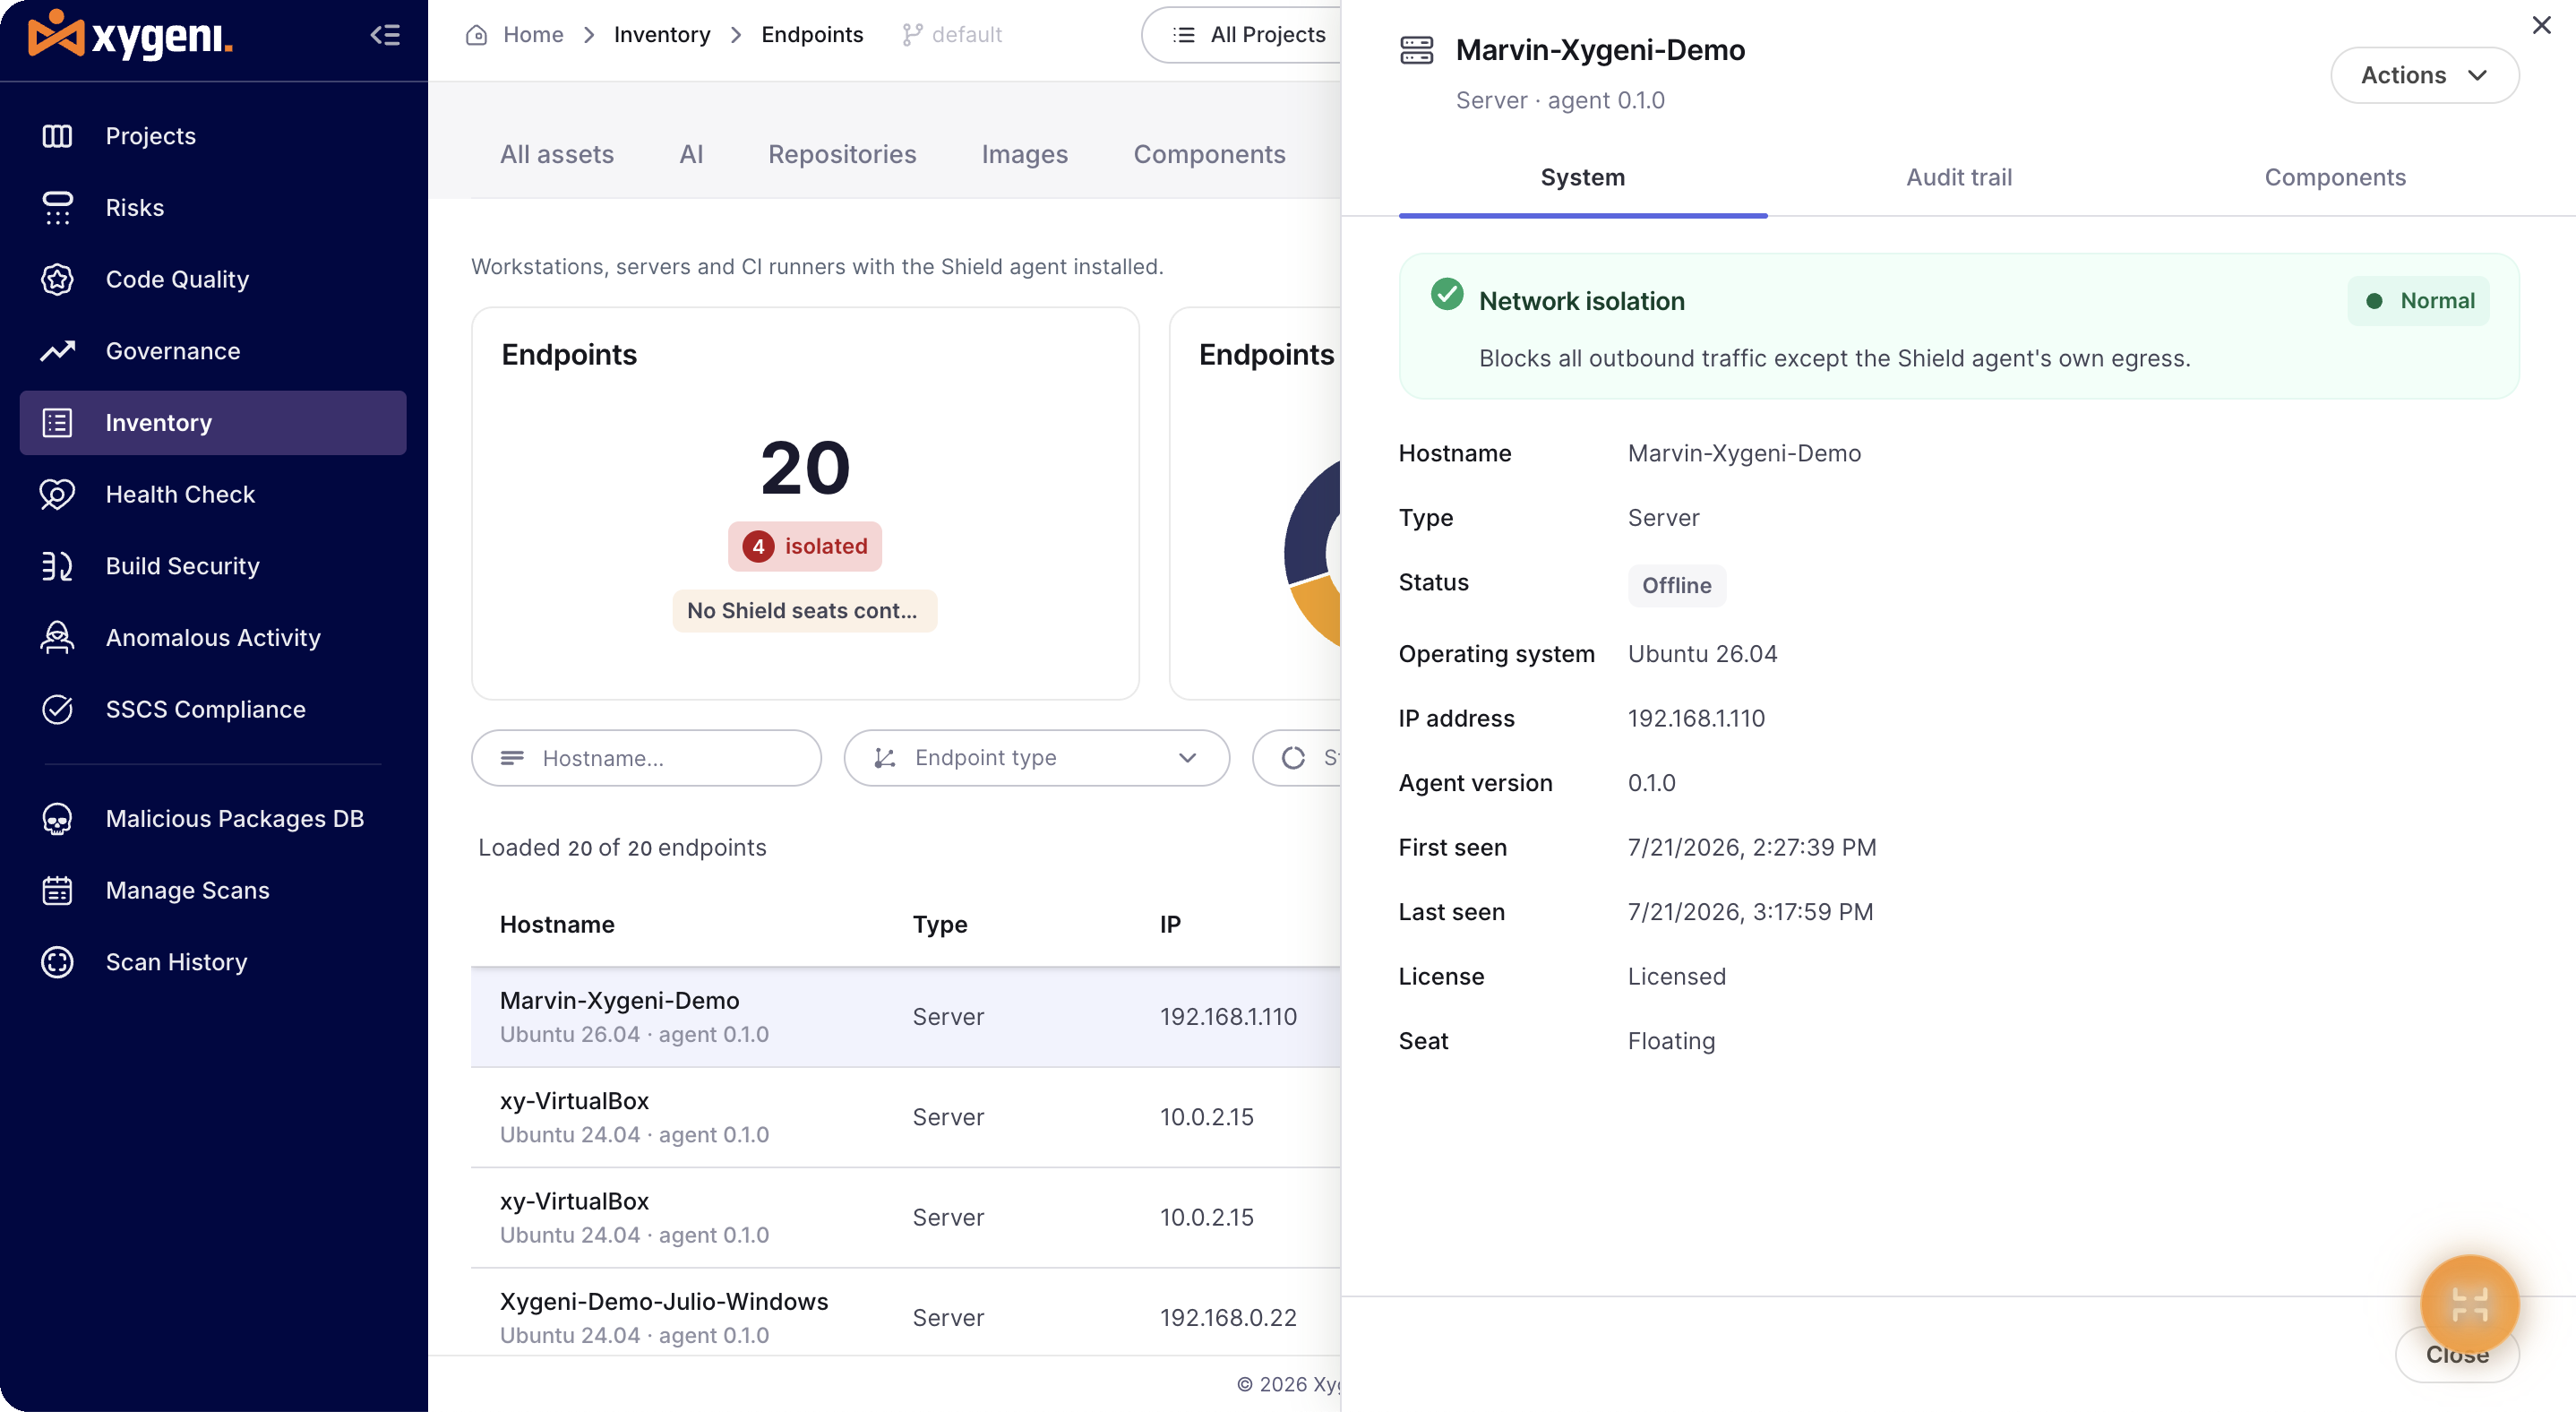Click the Inventory list icon
This screenshot has width=2576, height=1412.
coord(57,423)
